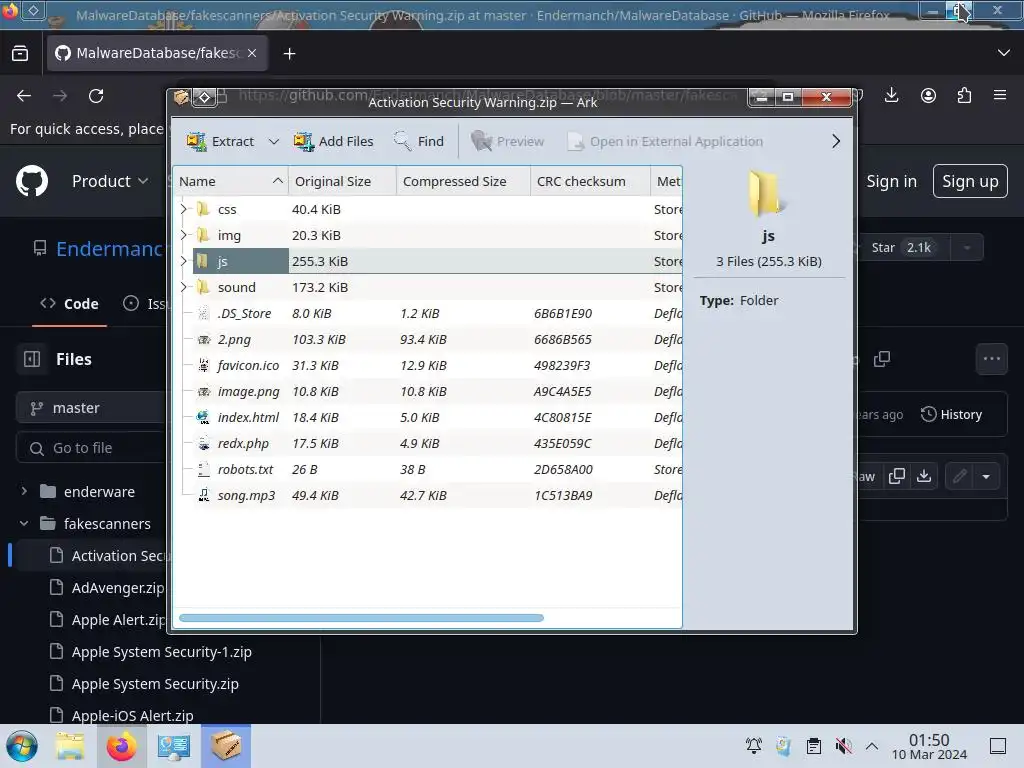Screen dimensions: 1024x768
Task: Open Firefox application hamburger menu
Action: 1000,95
